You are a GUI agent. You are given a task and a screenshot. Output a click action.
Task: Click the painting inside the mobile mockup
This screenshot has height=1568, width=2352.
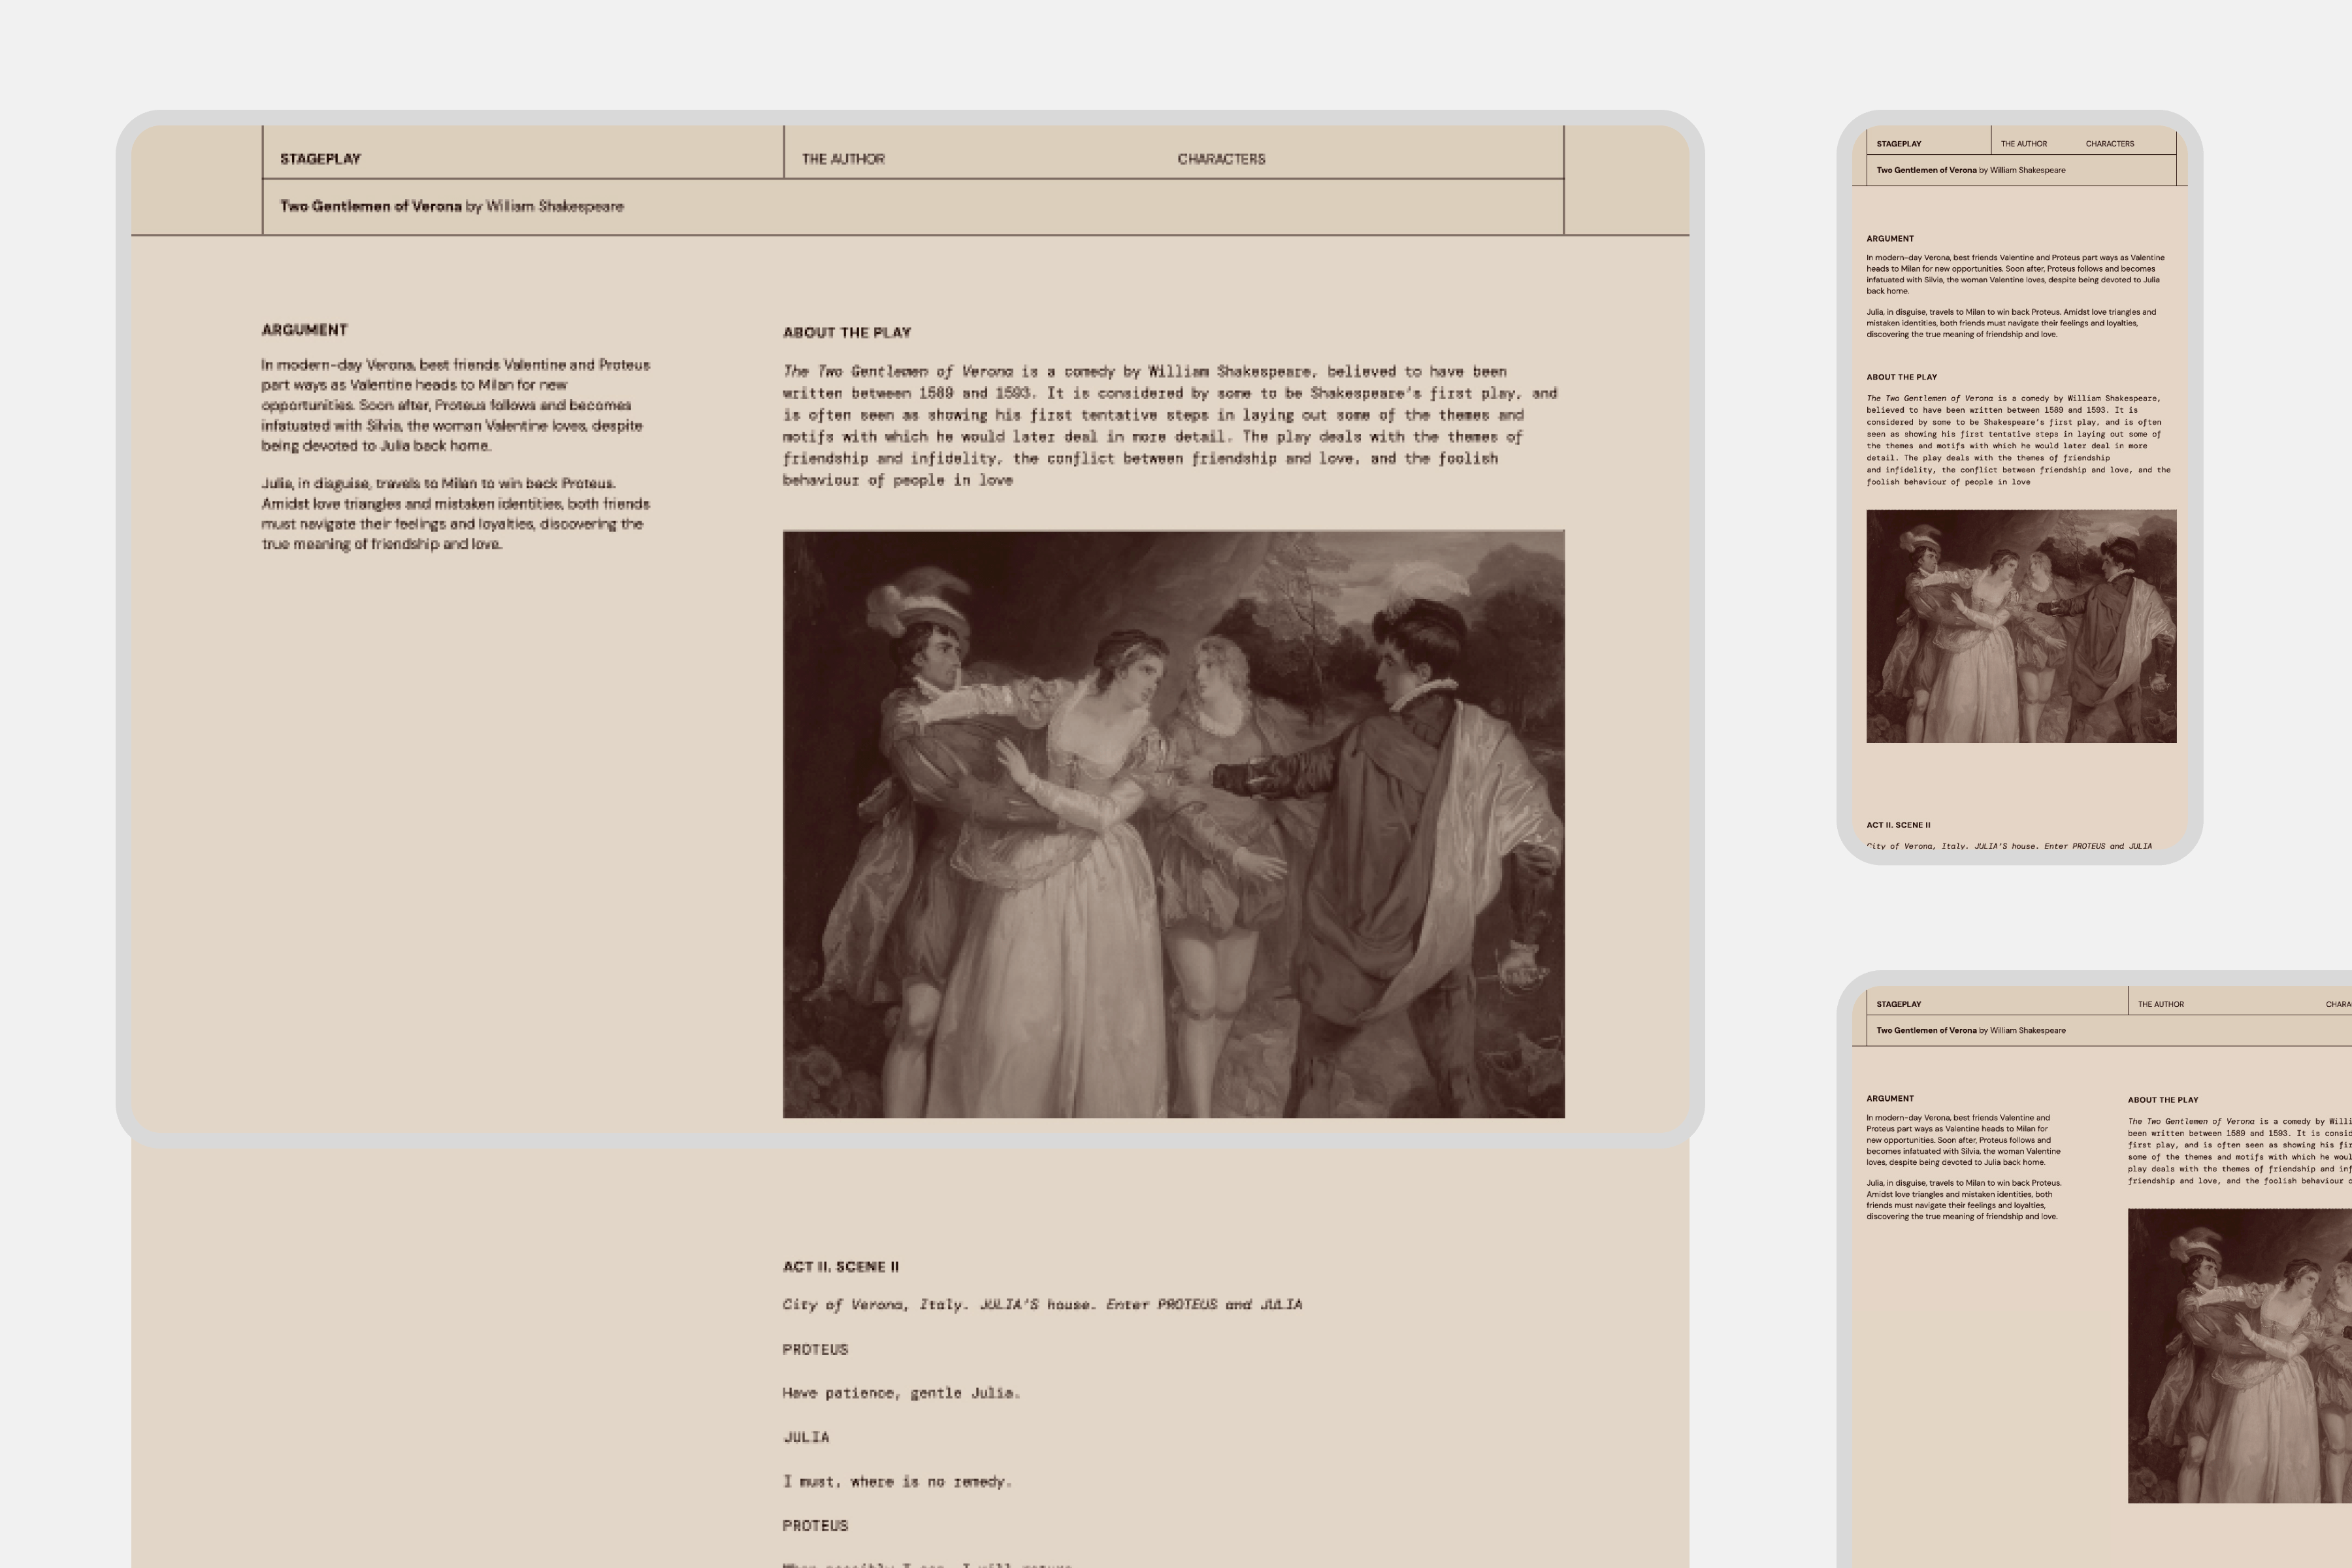coord(2020,626)
